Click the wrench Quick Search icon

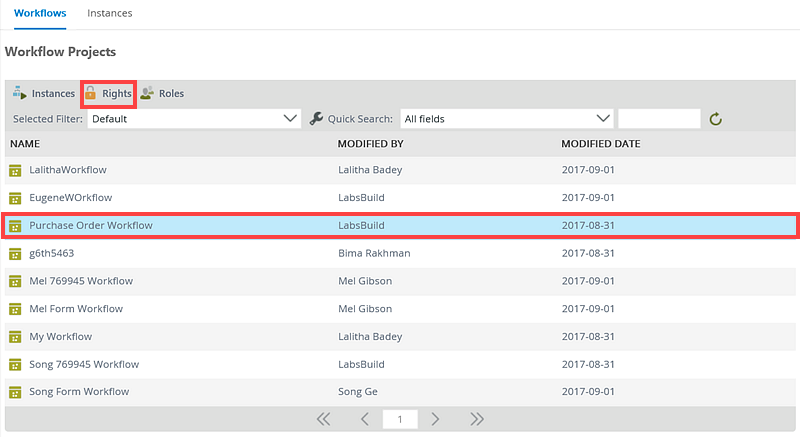317,119
